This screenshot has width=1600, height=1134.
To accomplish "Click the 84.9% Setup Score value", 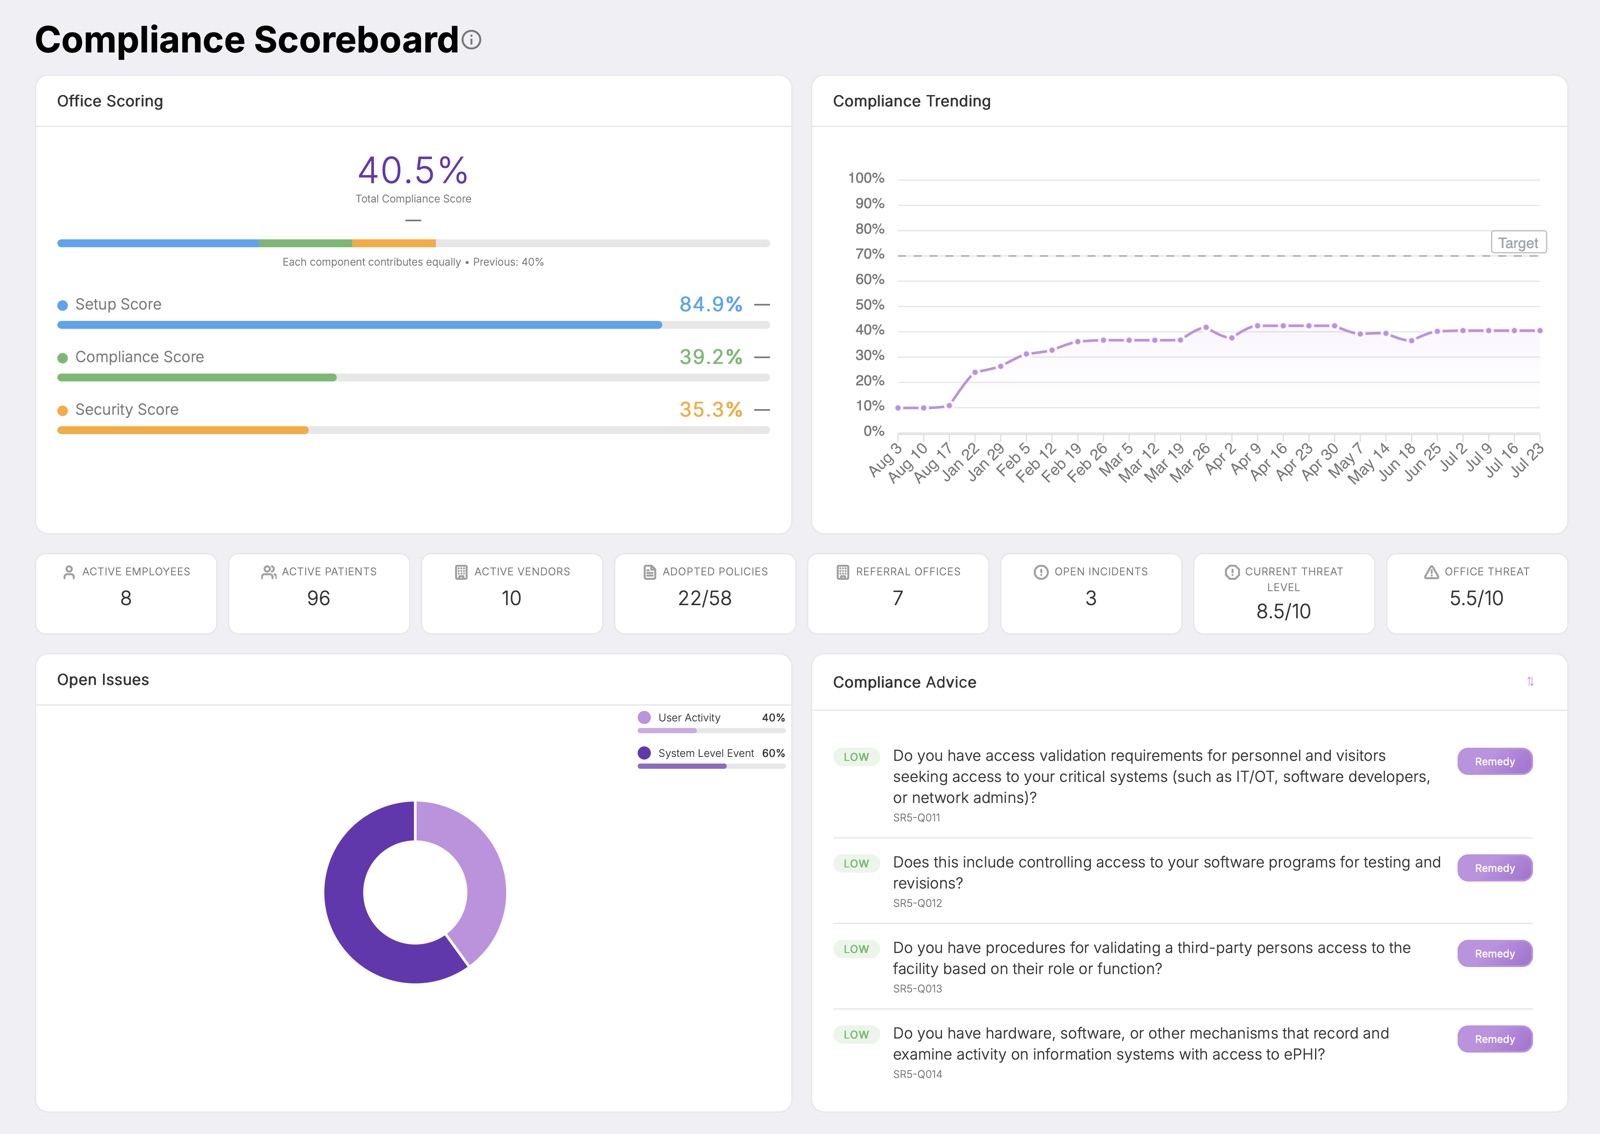I will [711, 304].
